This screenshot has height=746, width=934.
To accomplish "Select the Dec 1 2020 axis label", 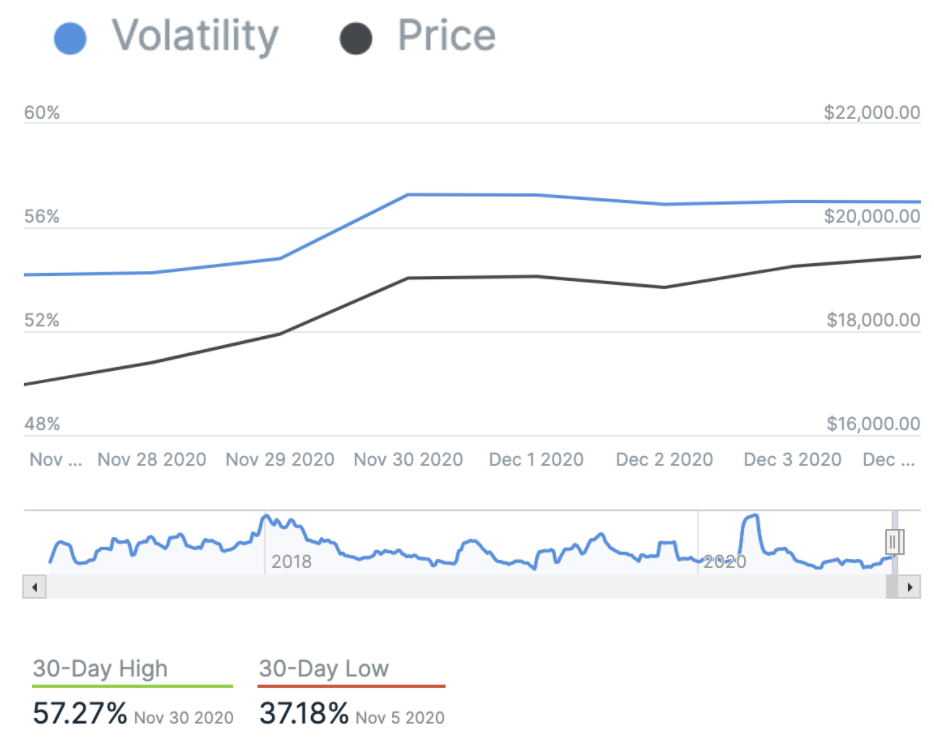I will (536, 459).
